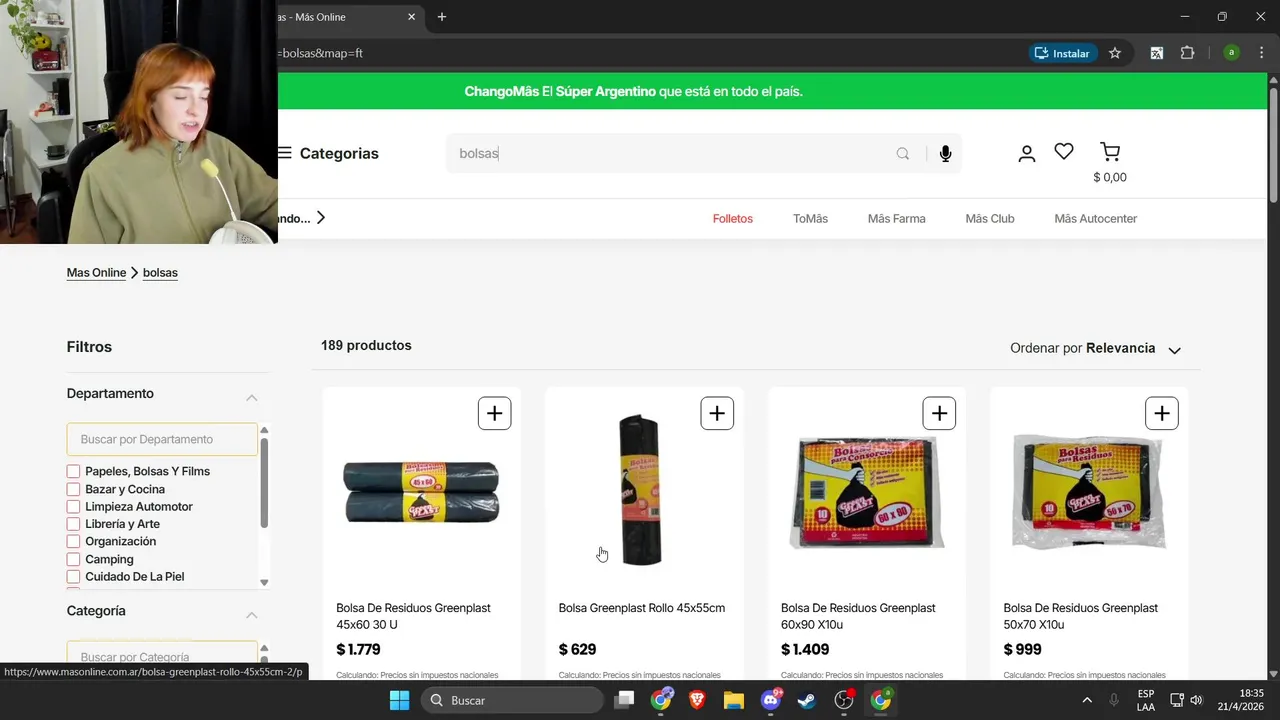Click the Instalar app button

[1063, 53]
